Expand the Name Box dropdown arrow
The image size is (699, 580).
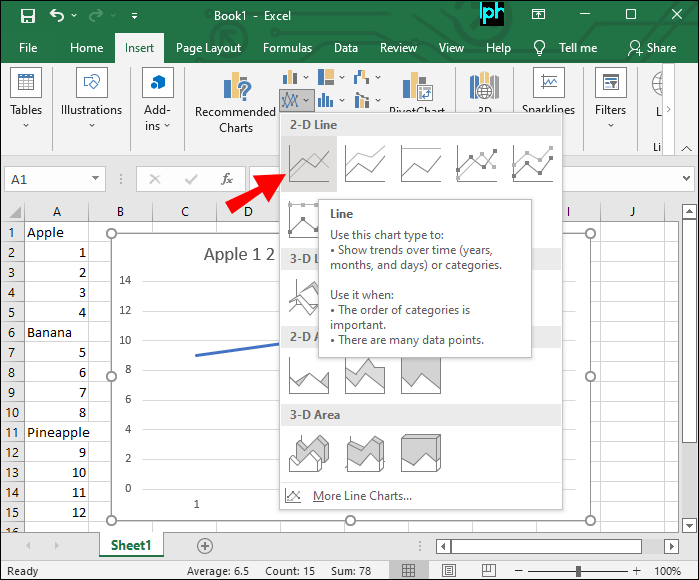pyautogui.click(x=96, y=179)
